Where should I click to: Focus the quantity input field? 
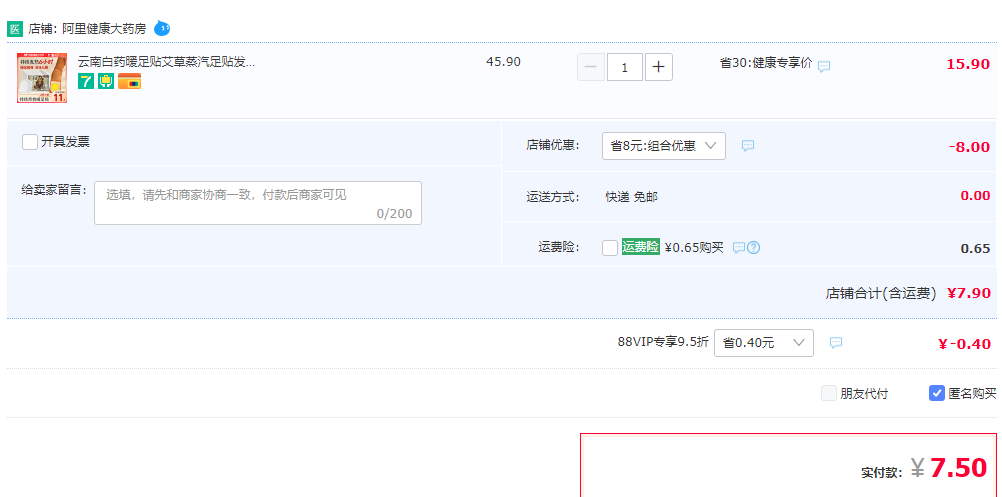(x=624, y=67)
